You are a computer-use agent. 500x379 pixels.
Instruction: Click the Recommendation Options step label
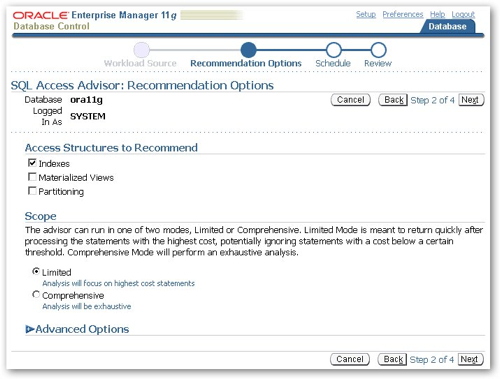[x=246, y=63]
